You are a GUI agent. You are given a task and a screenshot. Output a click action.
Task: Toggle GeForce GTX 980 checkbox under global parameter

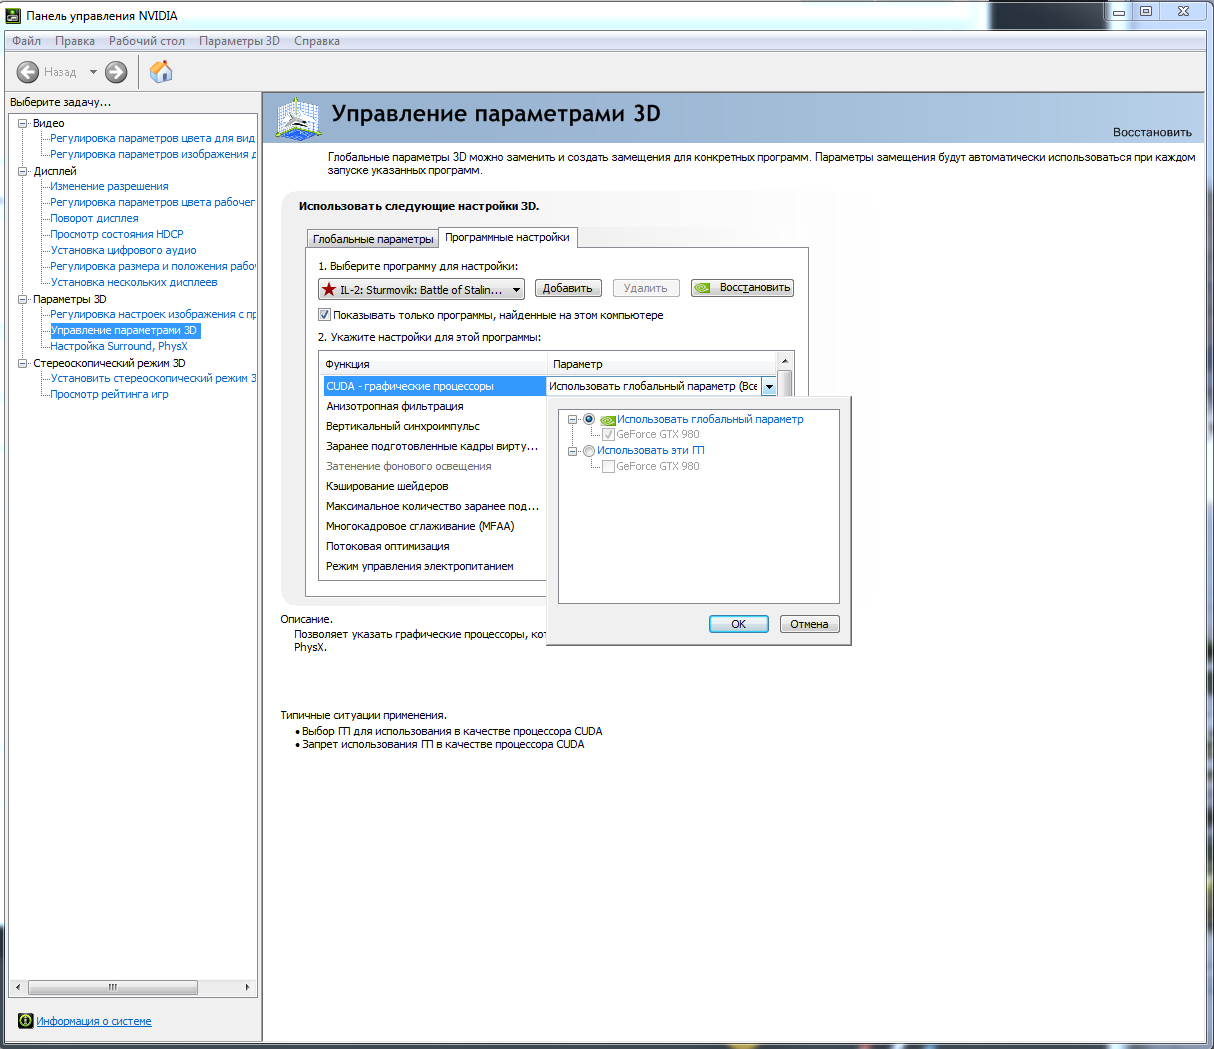pos(608,435)
